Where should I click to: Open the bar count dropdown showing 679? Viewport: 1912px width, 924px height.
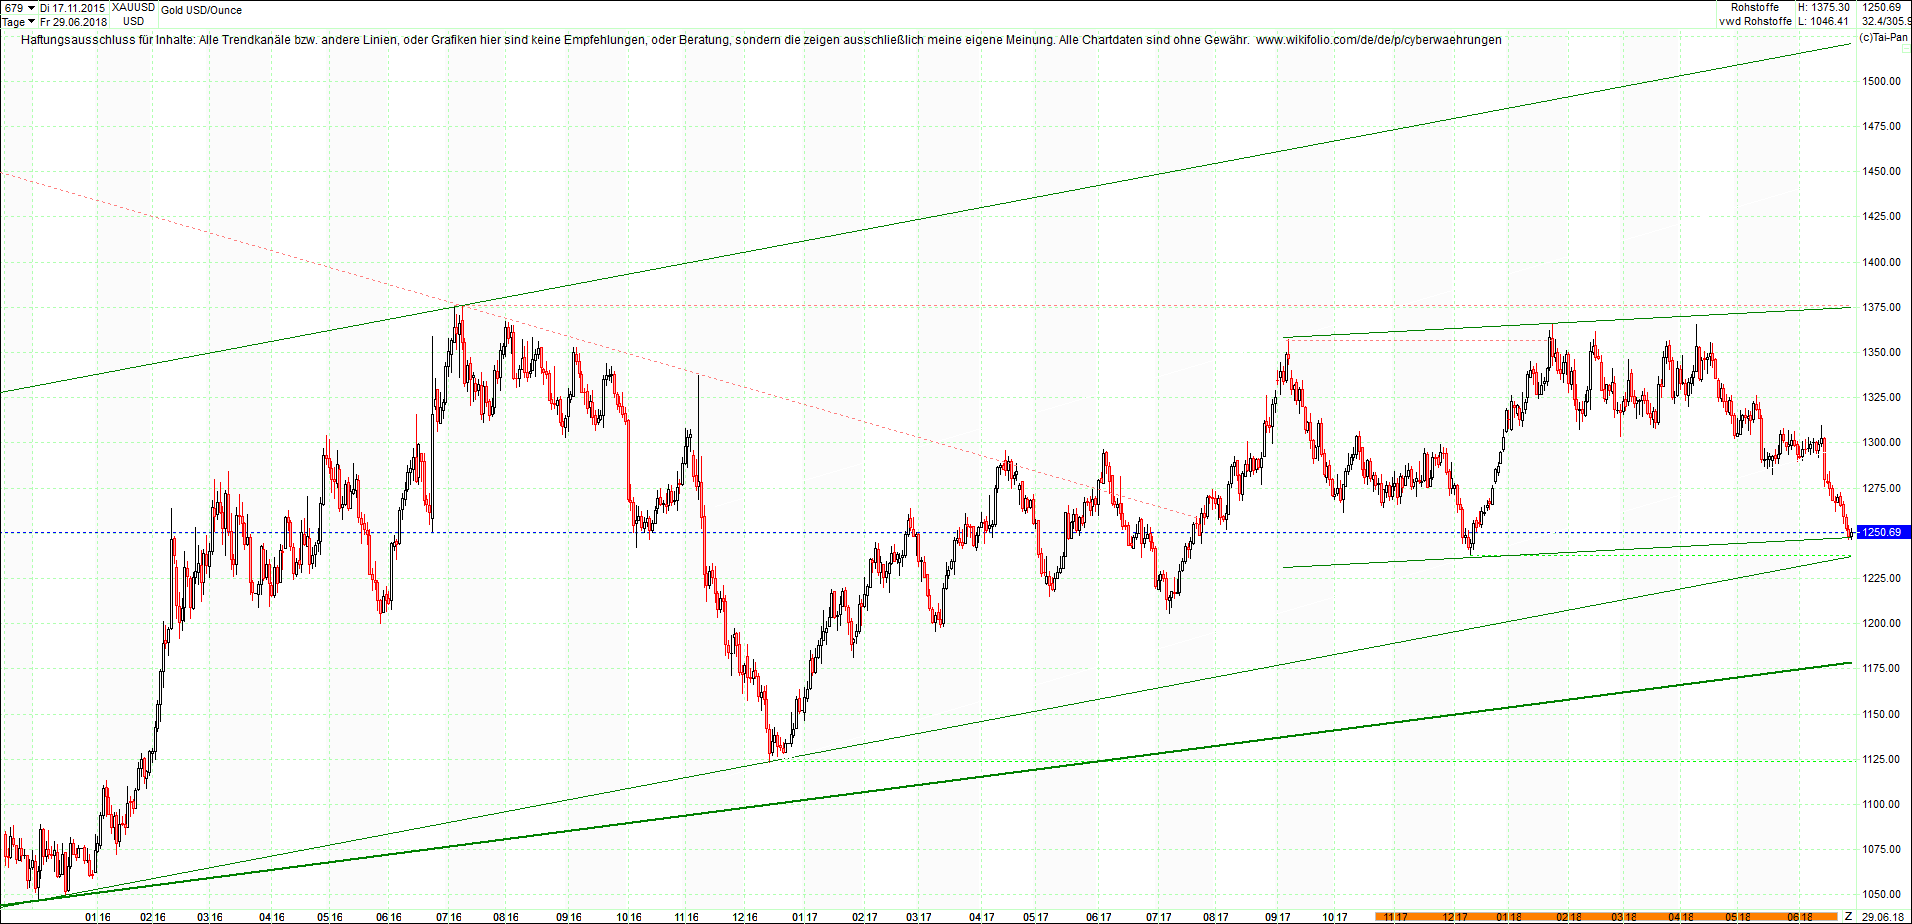(12, 7)
